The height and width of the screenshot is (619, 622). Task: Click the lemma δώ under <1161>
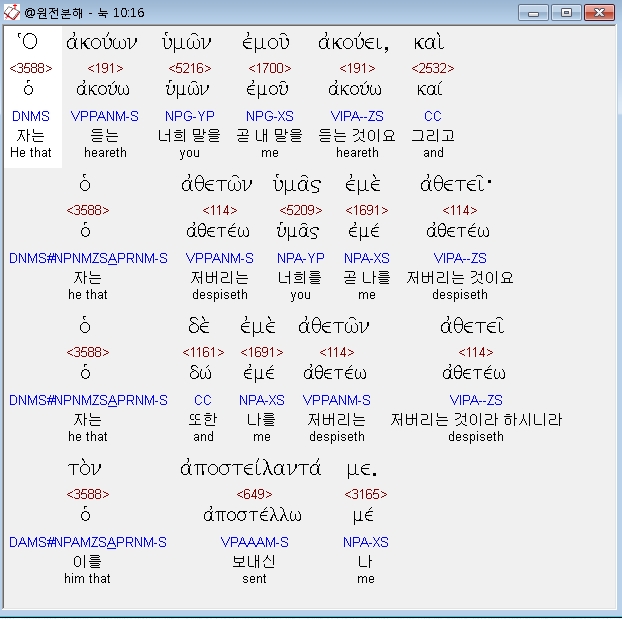coord(200,373)
